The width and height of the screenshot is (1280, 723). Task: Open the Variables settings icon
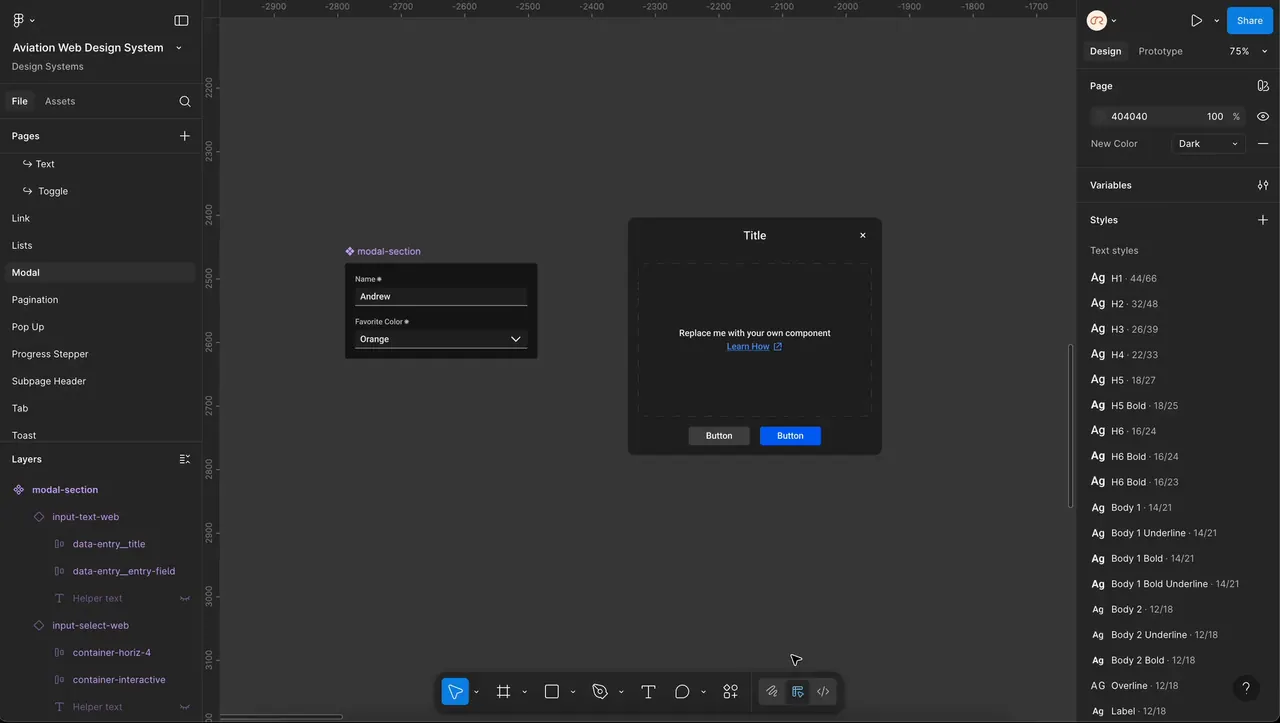pos(1263,185)
